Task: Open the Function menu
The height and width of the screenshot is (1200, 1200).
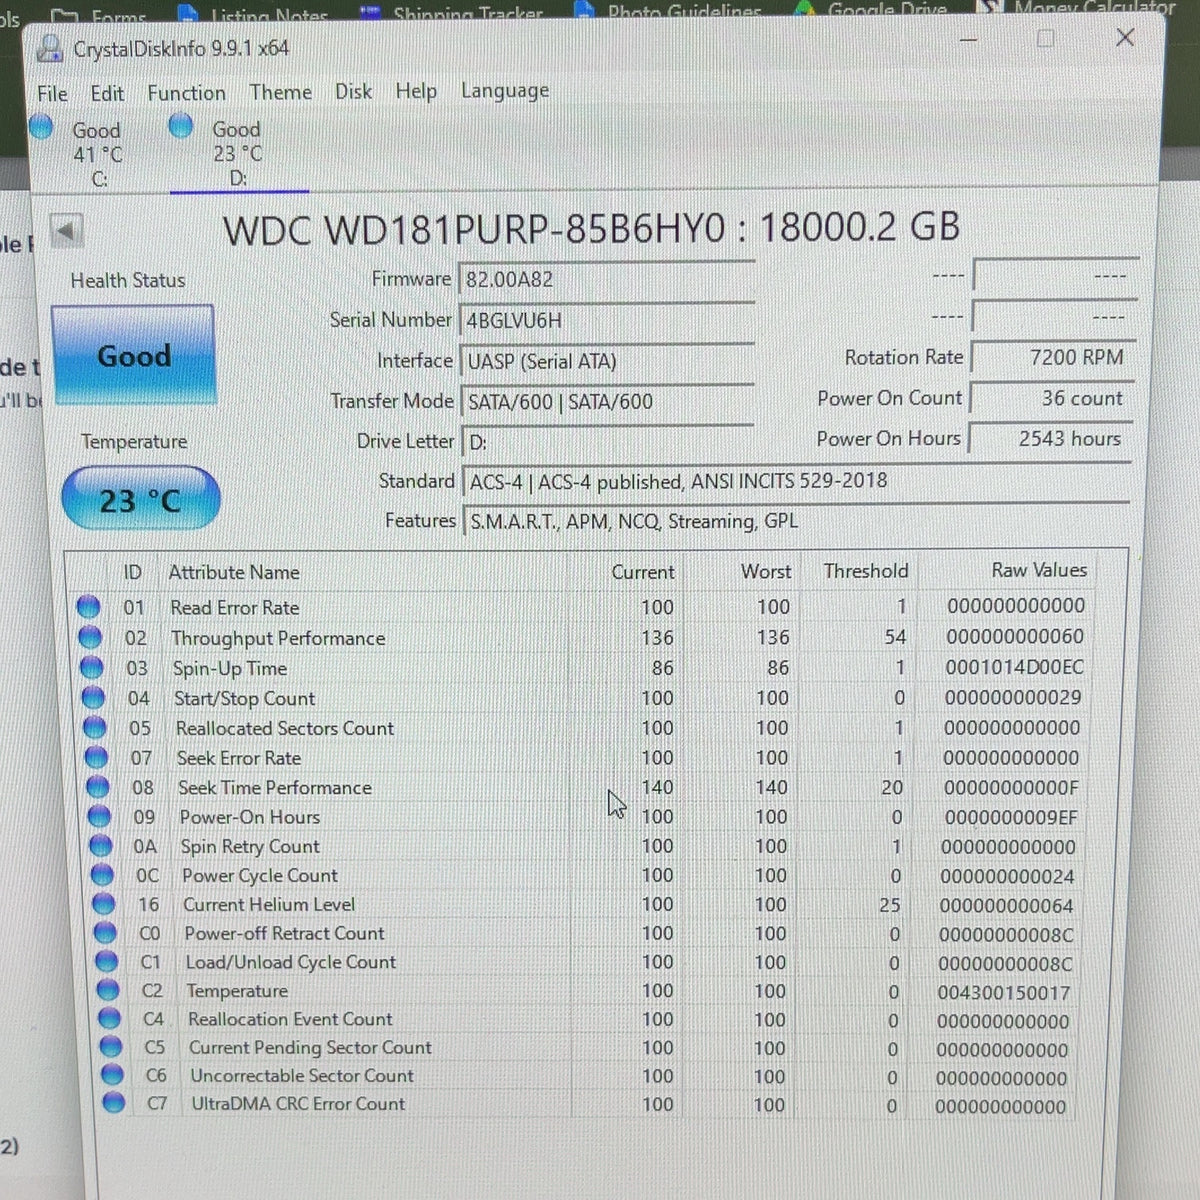Action: coord(186,93)
